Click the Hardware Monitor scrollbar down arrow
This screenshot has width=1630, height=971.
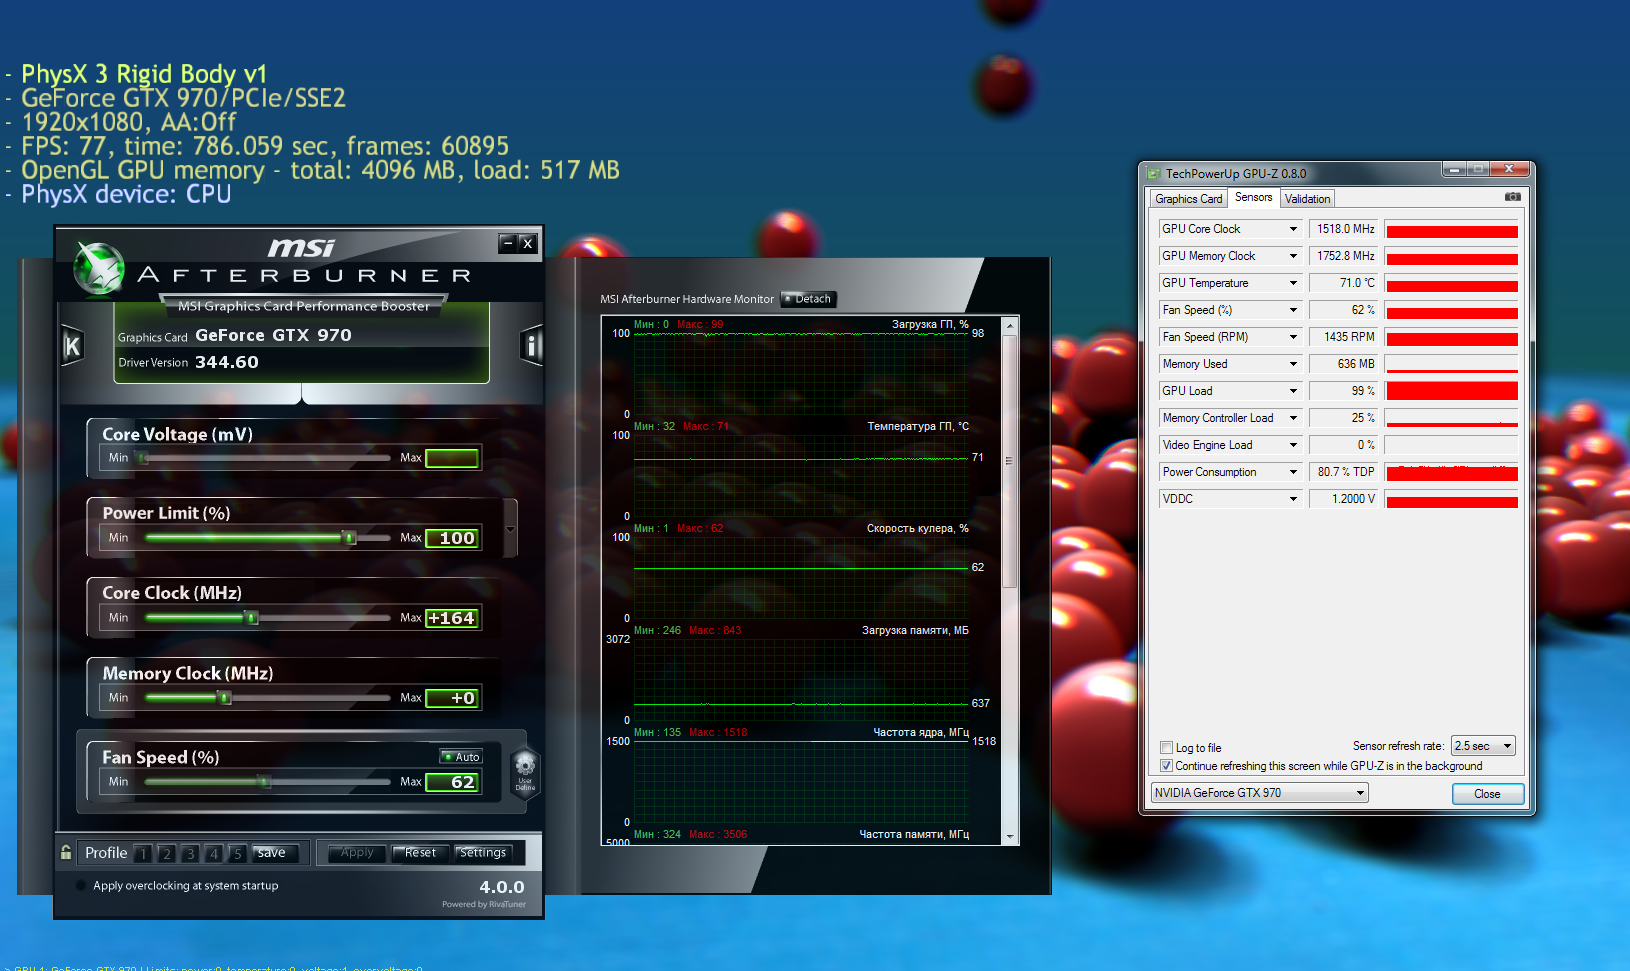[x=1010, y=836]
